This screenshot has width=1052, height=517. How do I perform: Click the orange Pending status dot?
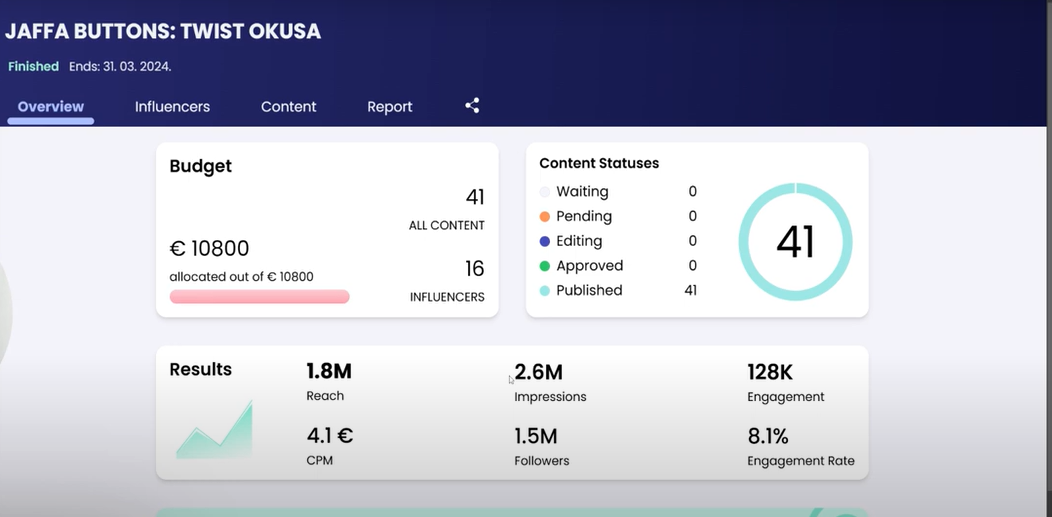(x=545, y=217)
